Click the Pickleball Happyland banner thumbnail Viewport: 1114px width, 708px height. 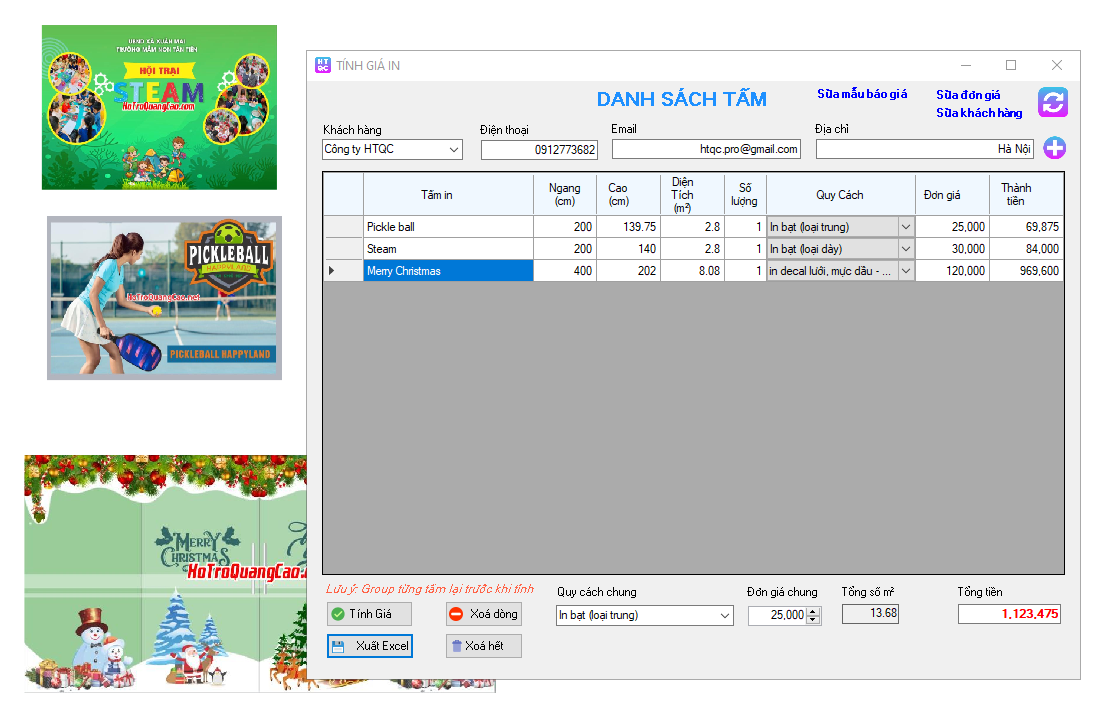click(164, 297)
